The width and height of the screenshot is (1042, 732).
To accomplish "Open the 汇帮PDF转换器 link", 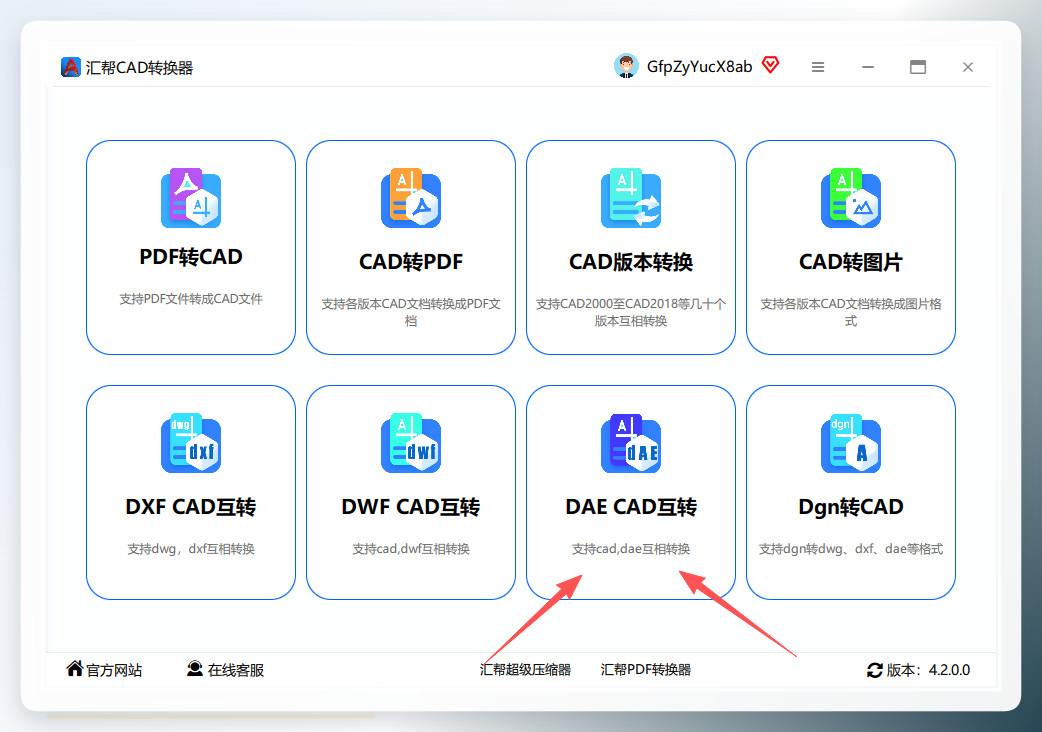I will tap(645, 670).
